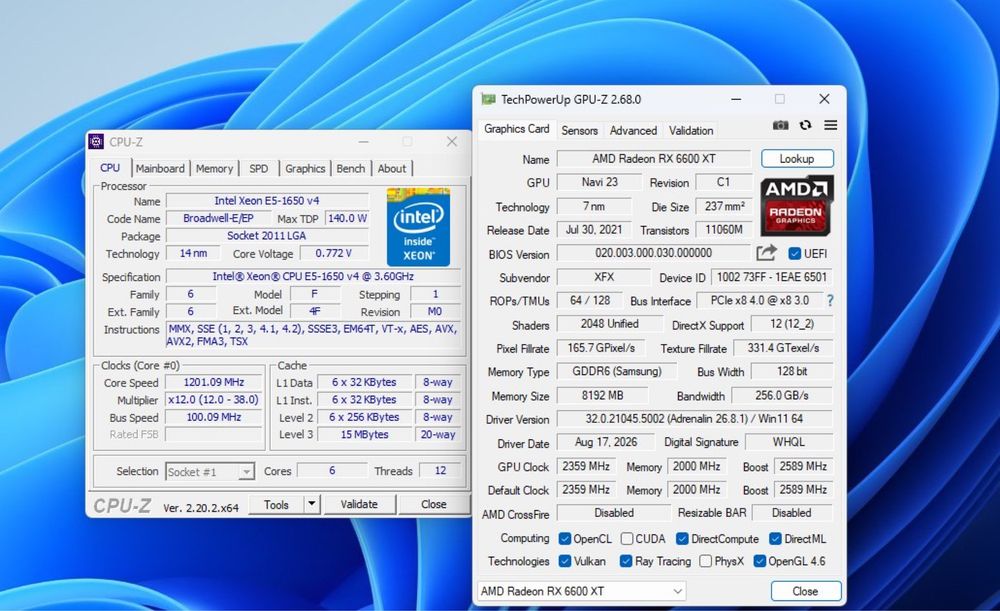Click the Validate button in CPU-Z

point(359,504)
